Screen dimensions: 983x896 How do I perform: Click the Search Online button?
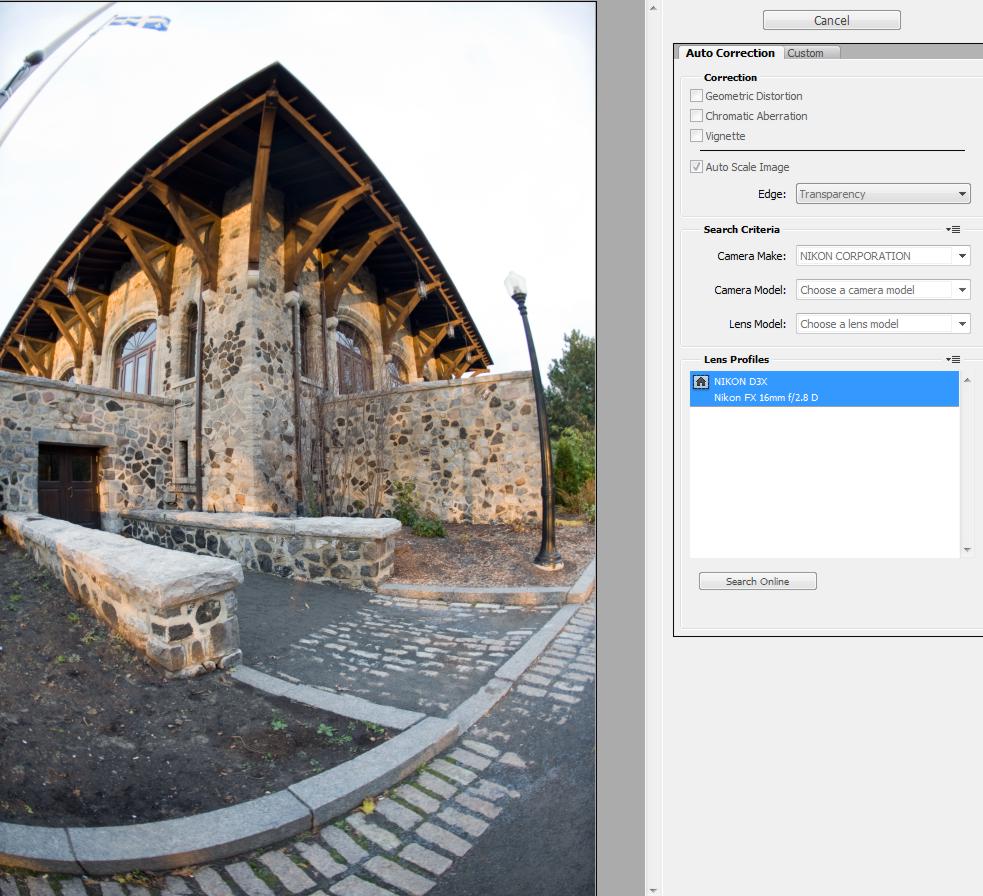(757, 581)
